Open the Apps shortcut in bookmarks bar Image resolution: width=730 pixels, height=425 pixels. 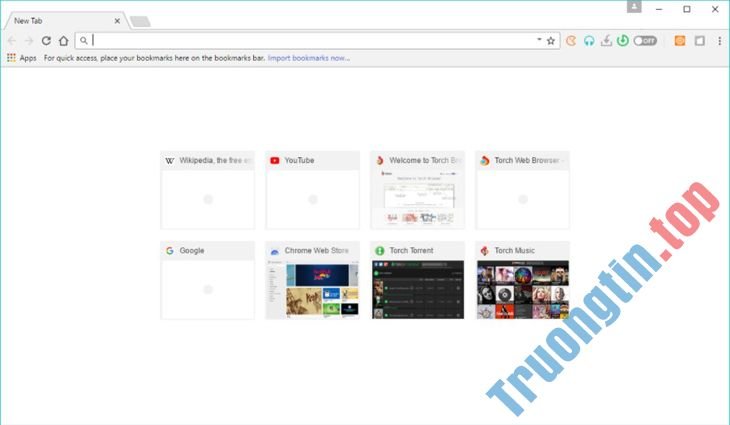tap(22, 58)
